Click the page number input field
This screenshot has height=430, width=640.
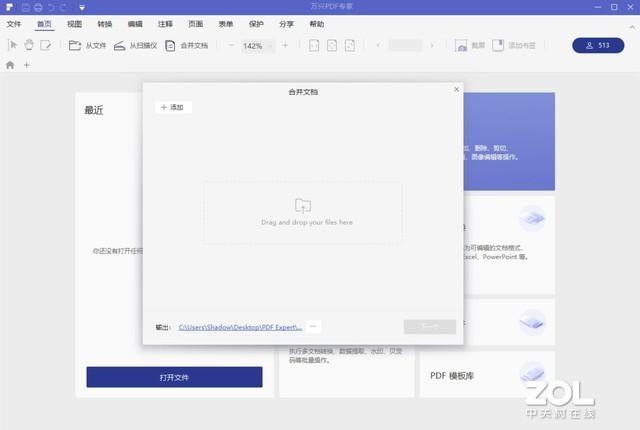click(x=405, y=45)
